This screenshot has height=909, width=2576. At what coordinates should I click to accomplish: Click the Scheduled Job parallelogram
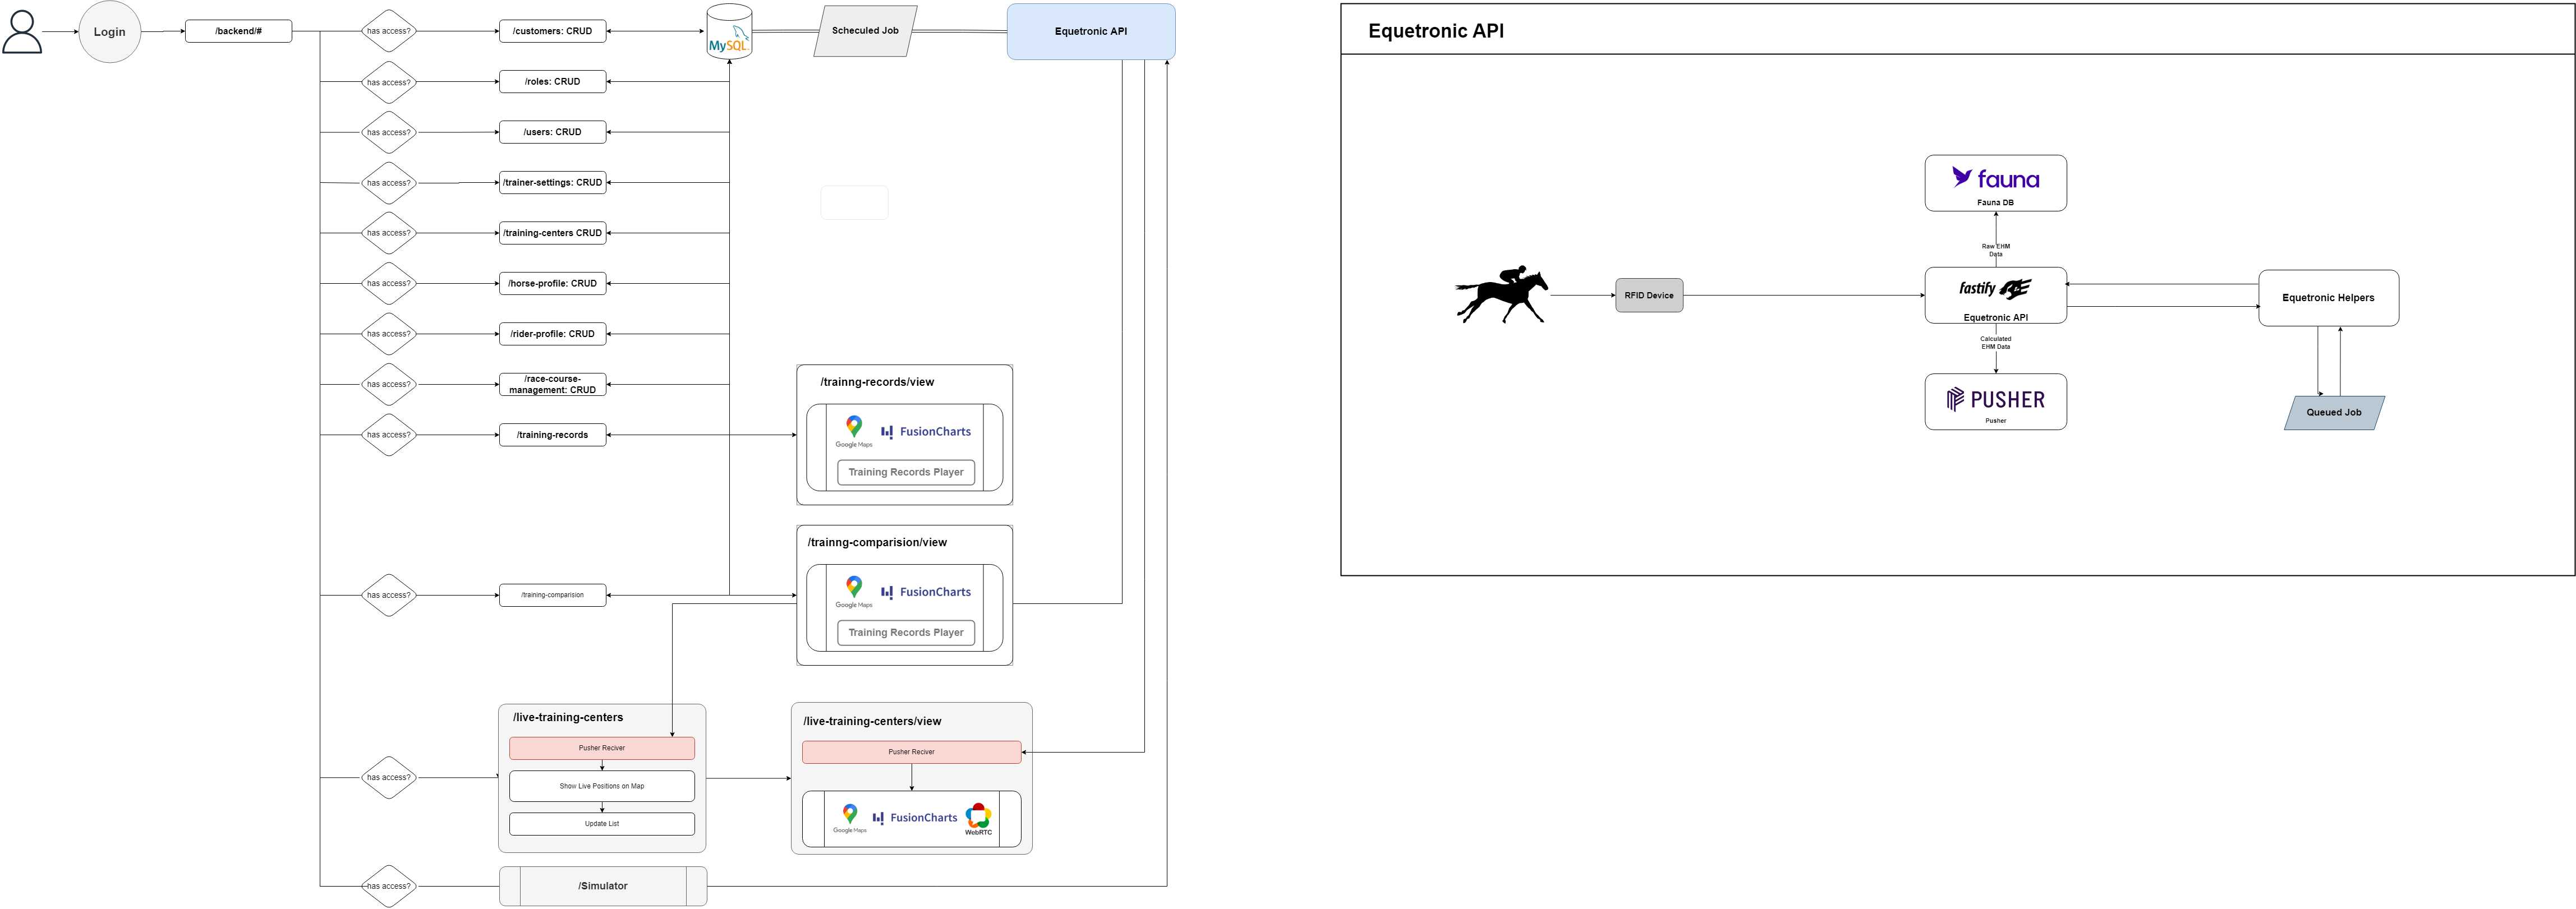(x=865, y=31)
